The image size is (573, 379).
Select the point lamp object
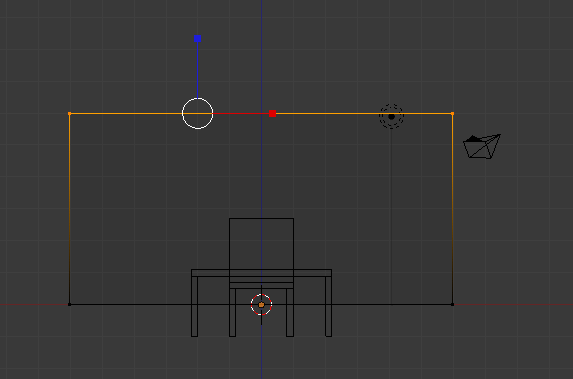391,117
